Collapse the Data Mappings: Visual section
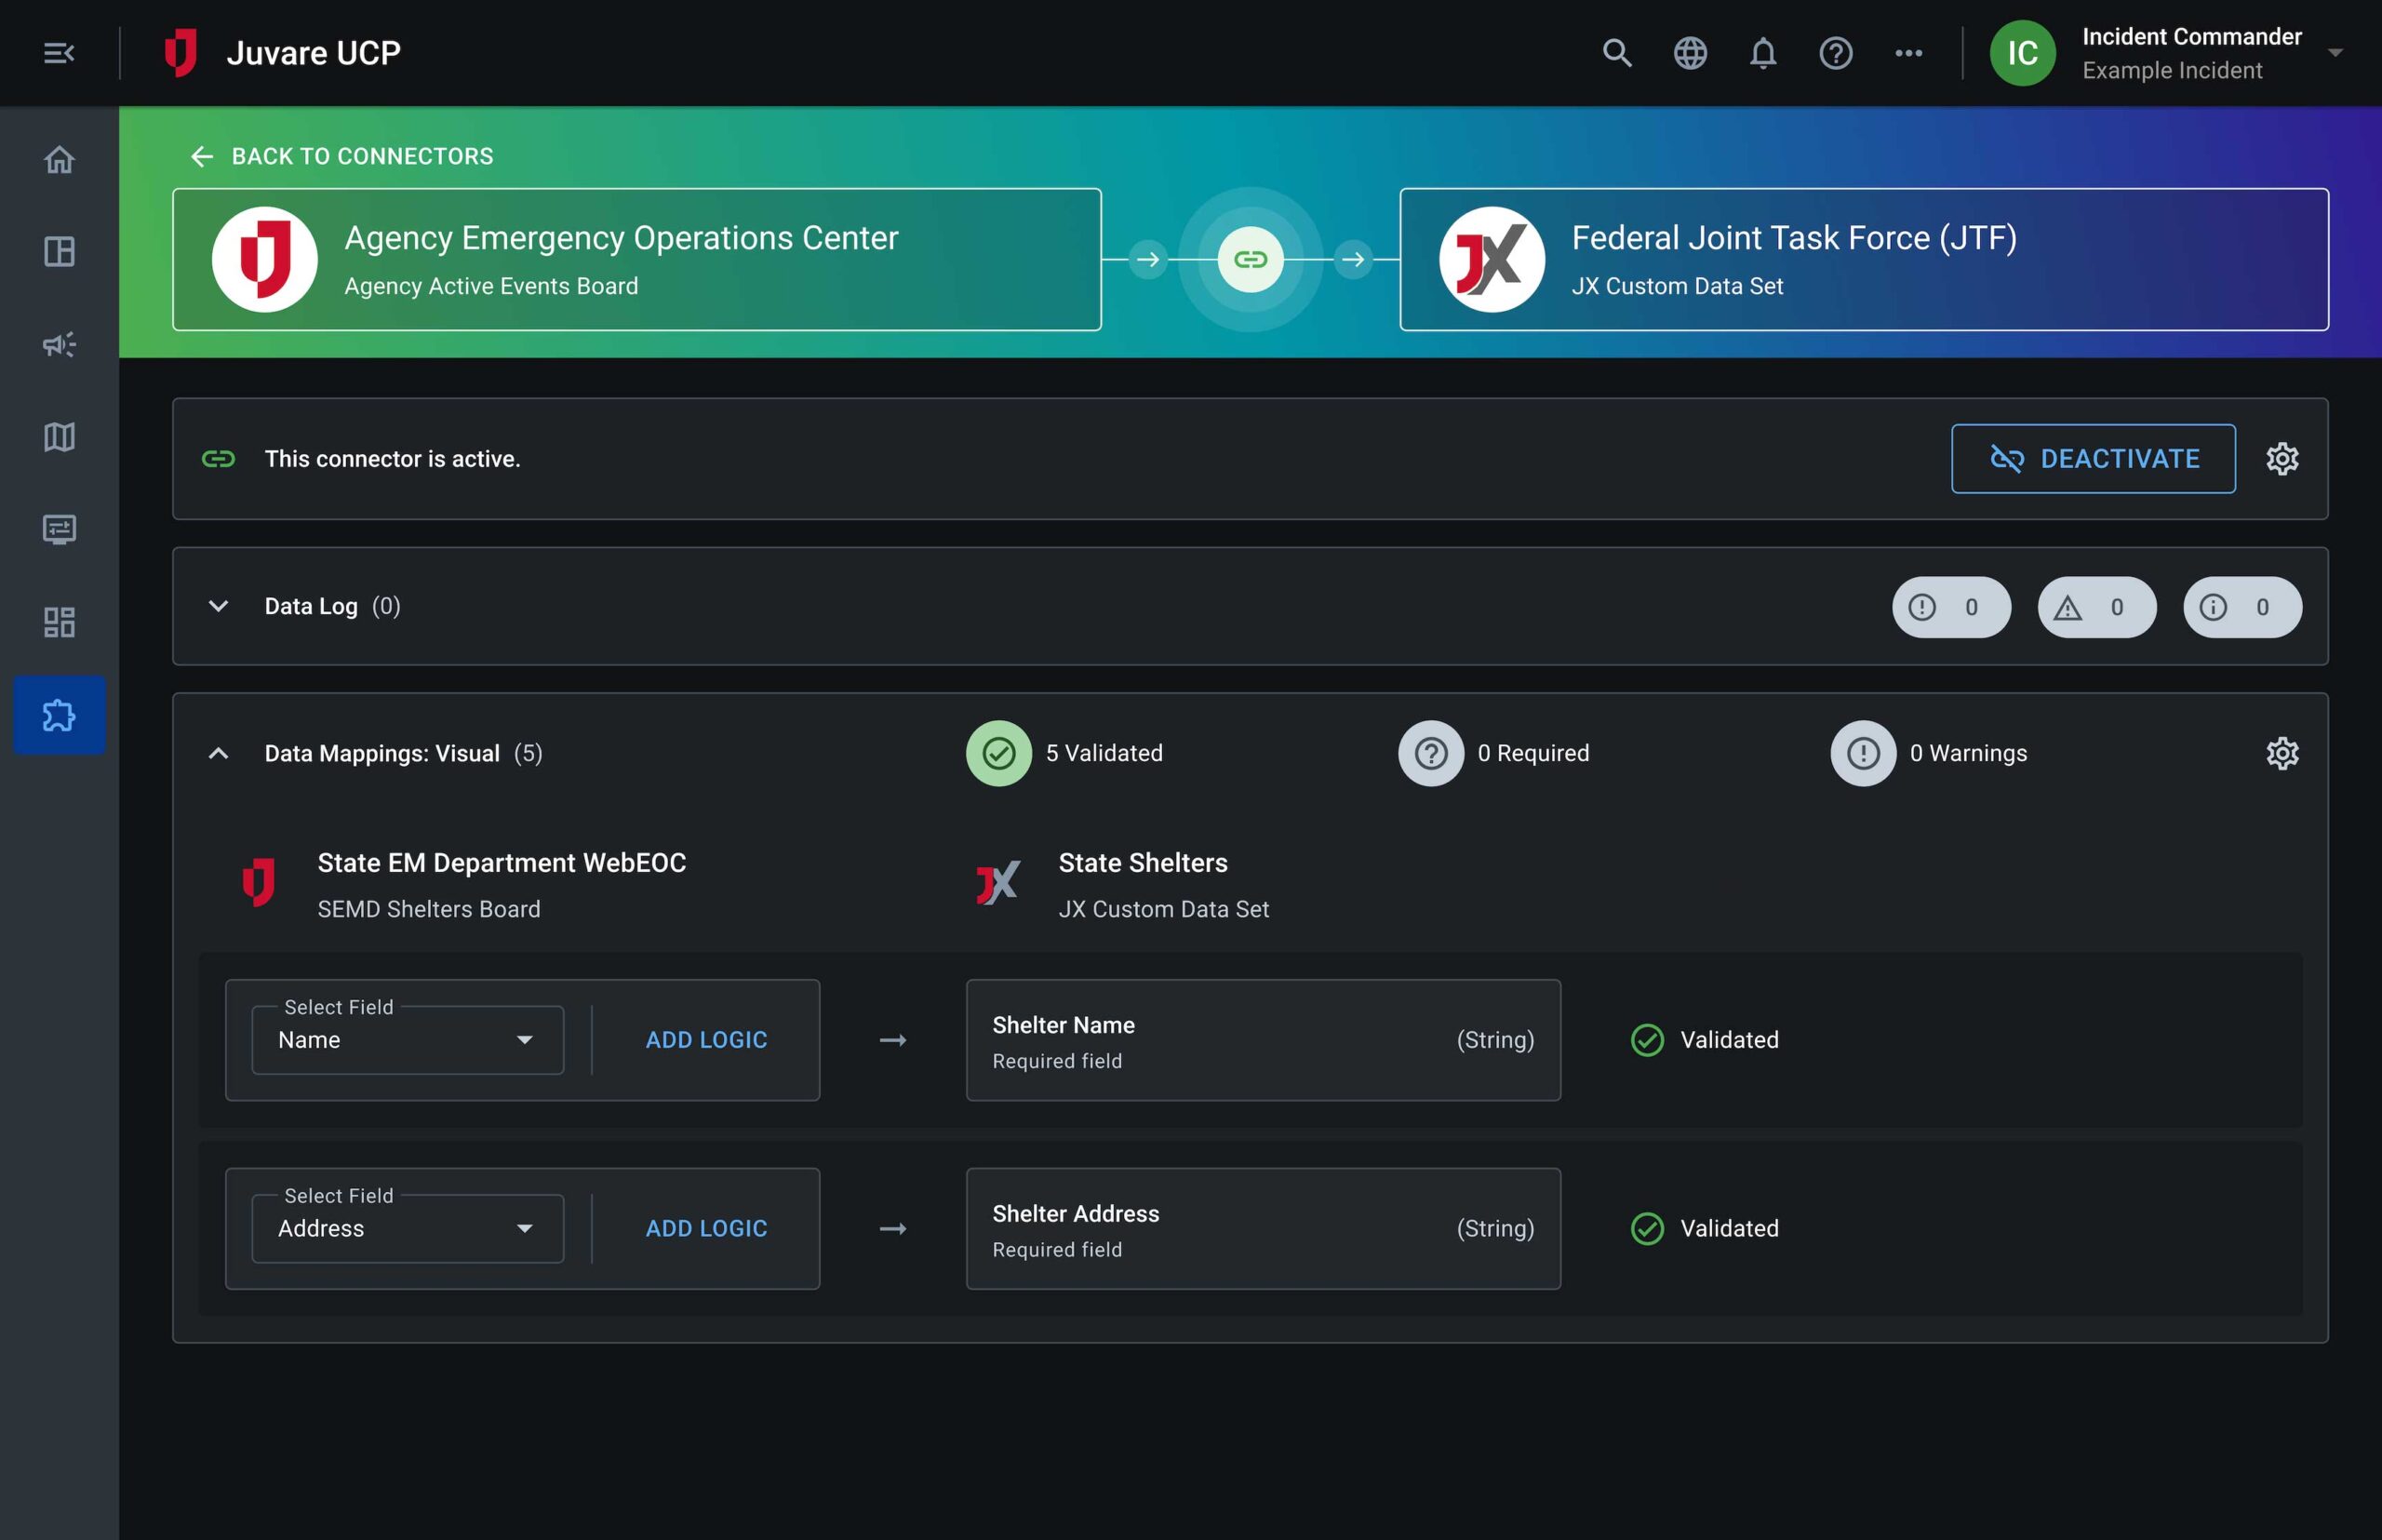The height and width of the screenshot is (1540, 2382). tap(218, 753)
